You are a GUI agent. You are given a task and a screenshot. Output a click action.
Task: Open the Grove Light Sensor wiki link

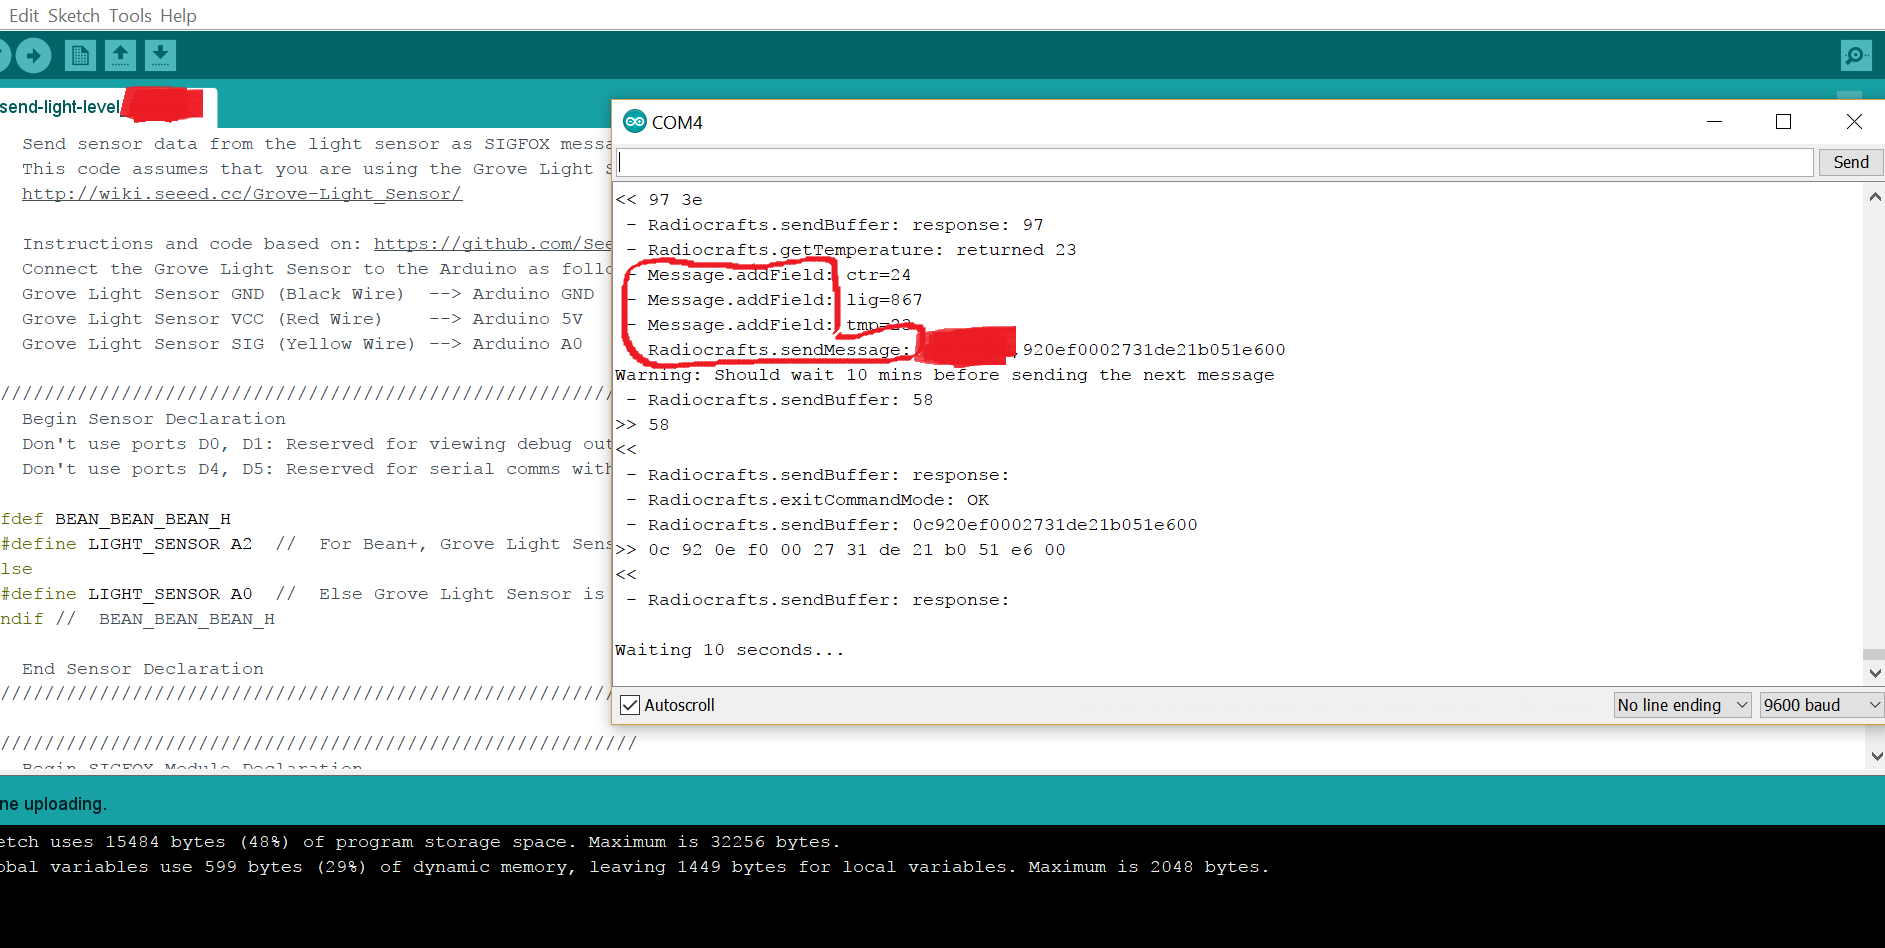pos(241,193)
